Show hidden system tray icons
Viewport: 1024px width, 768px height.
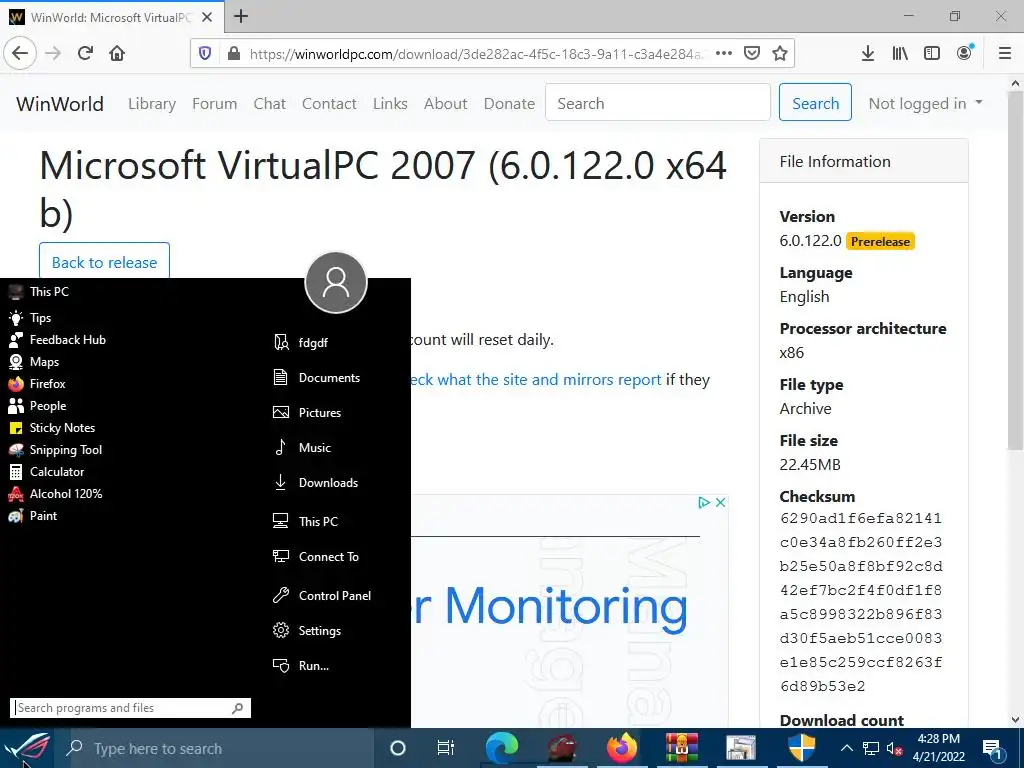[x=846, y=748]
